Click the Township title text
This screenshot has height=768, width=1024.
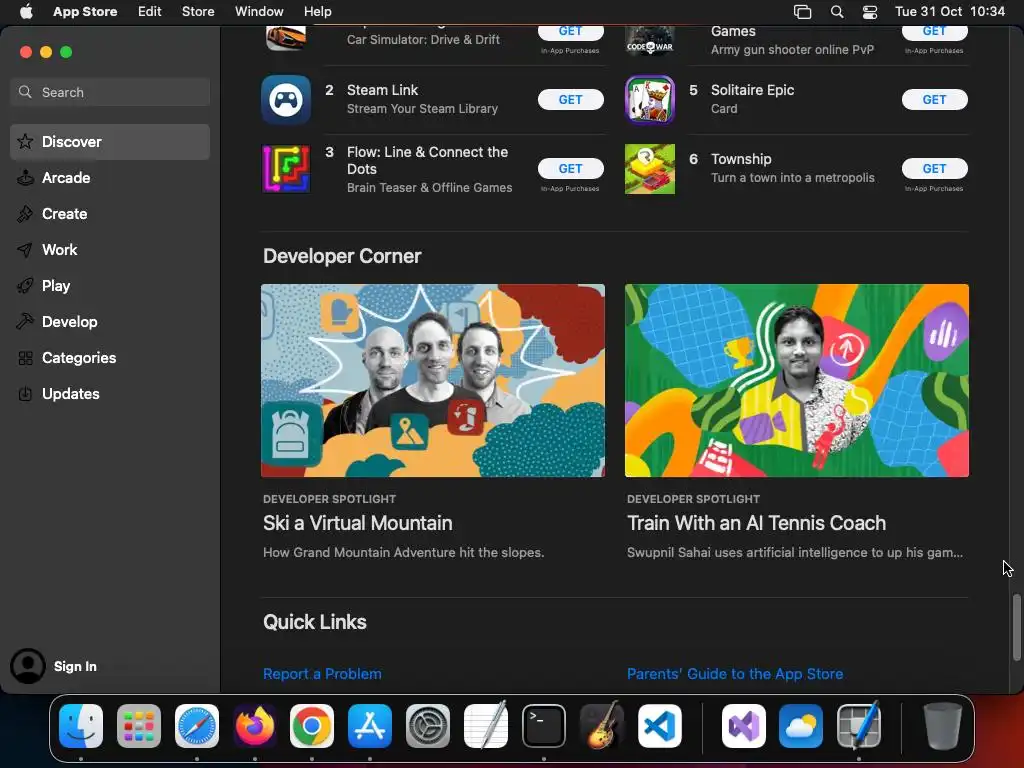(741, 159)
